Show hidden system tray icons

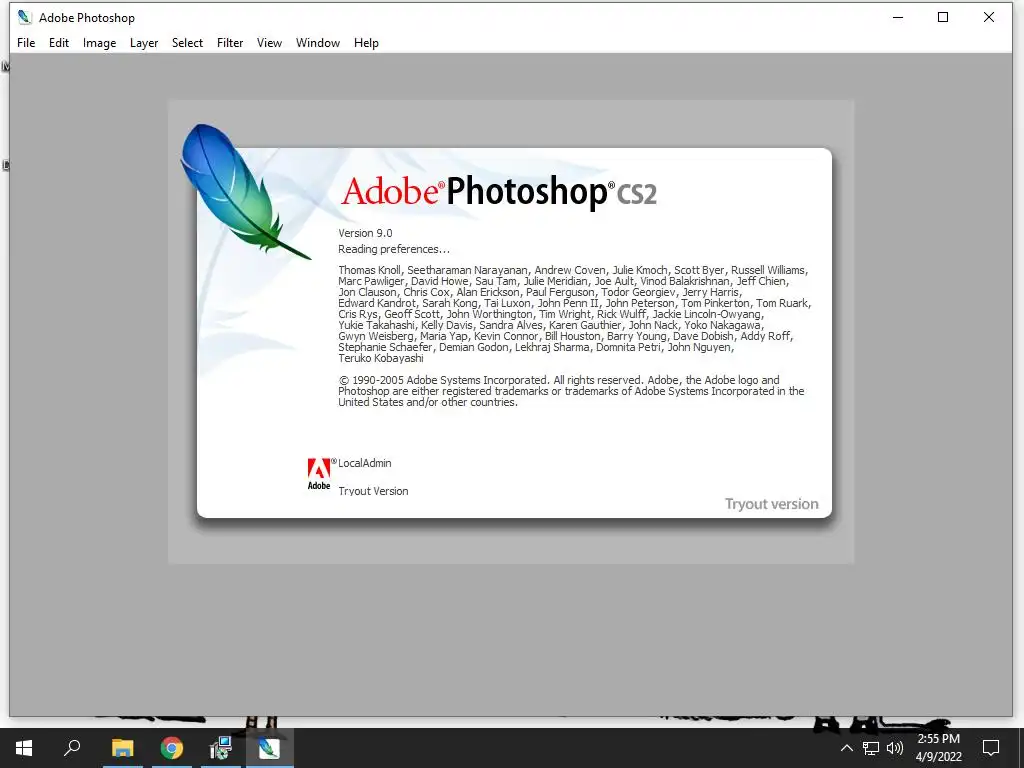pos(846,748)
